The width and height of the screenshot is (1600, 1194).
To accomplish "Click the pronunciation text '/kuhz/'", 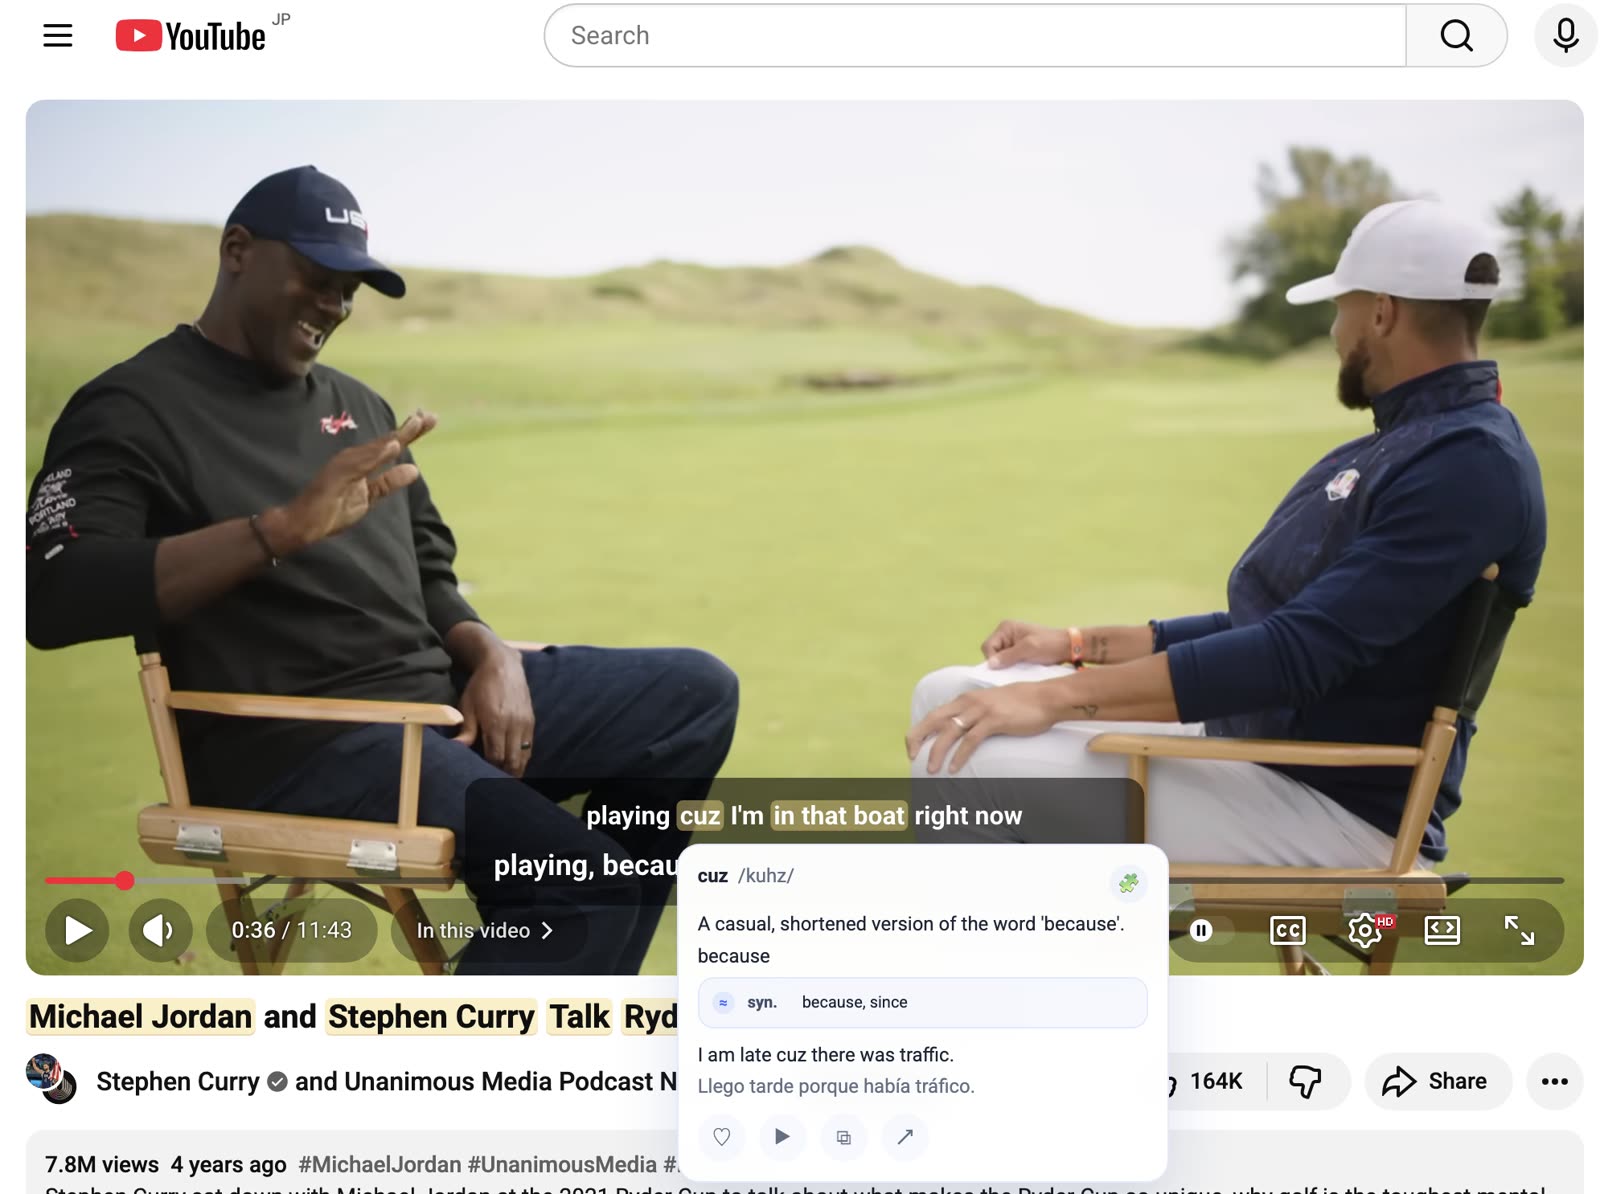I will [766, 876].
